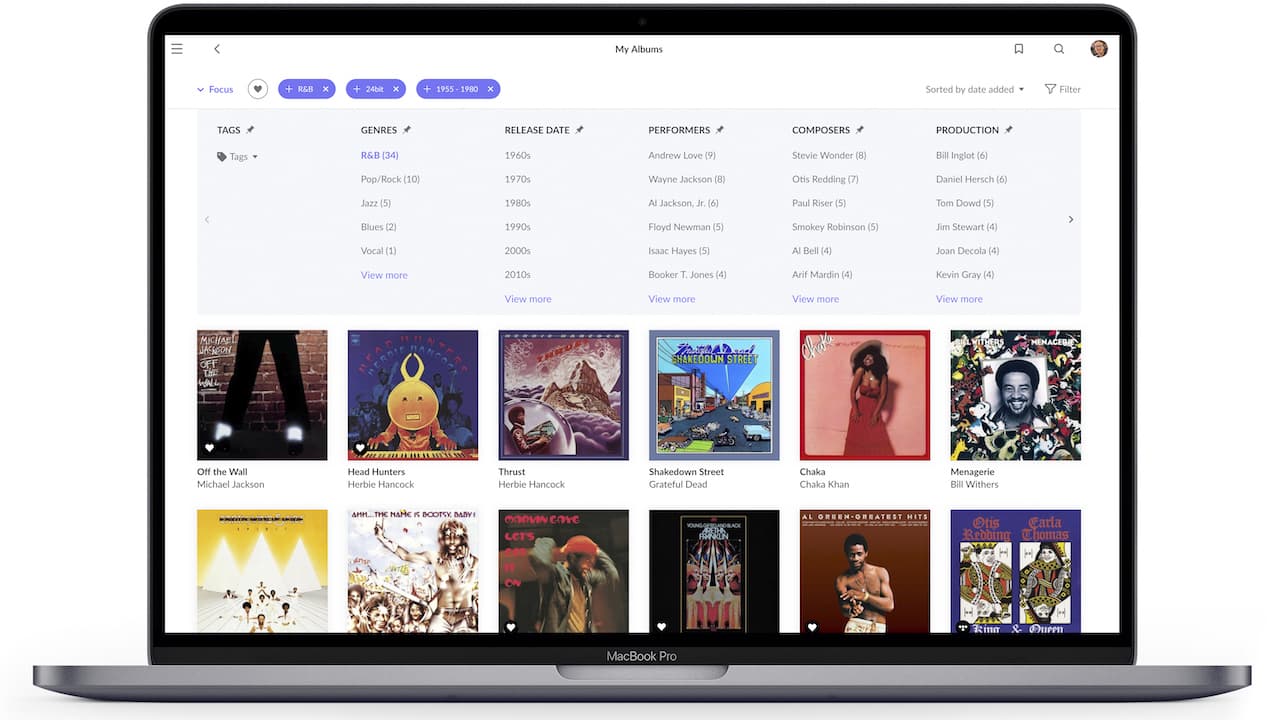Screen dimensions: 1280x720
Task: Open the Sorted by date added dropdown
Action: pyautogui.click(x=975, y=89)
